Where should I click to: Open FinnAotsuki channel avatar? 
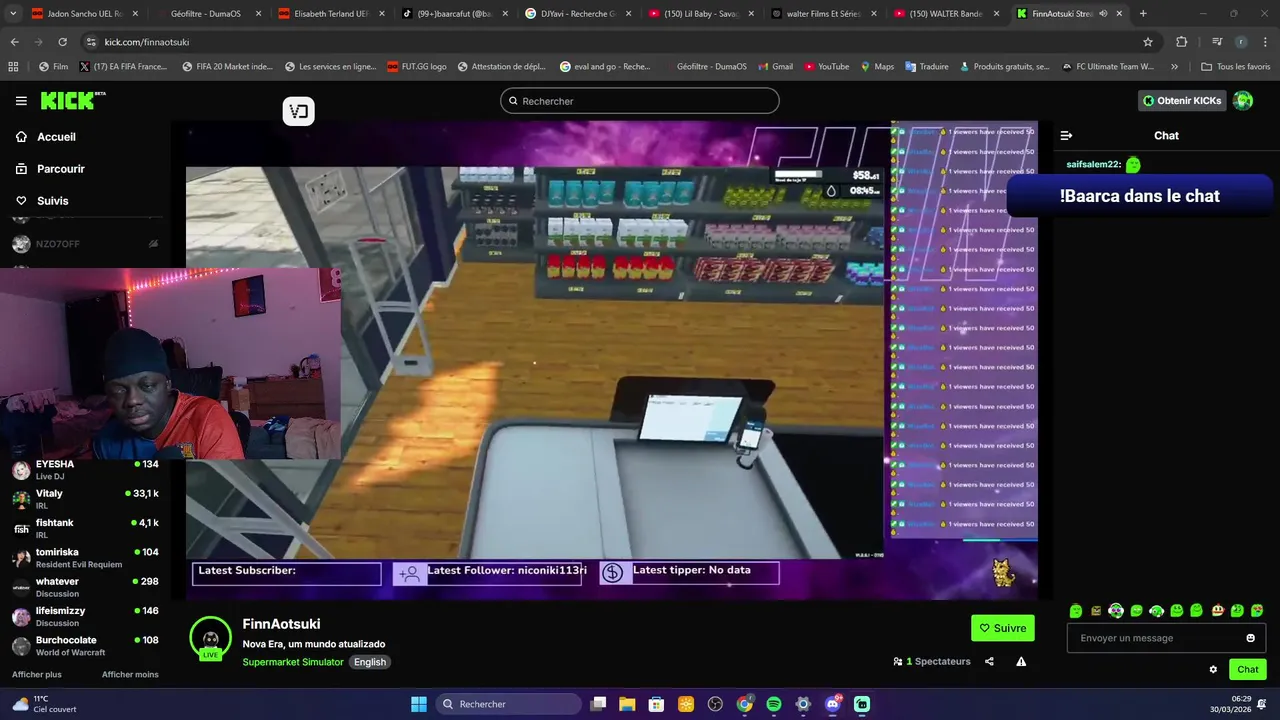(x=210, y=638)
